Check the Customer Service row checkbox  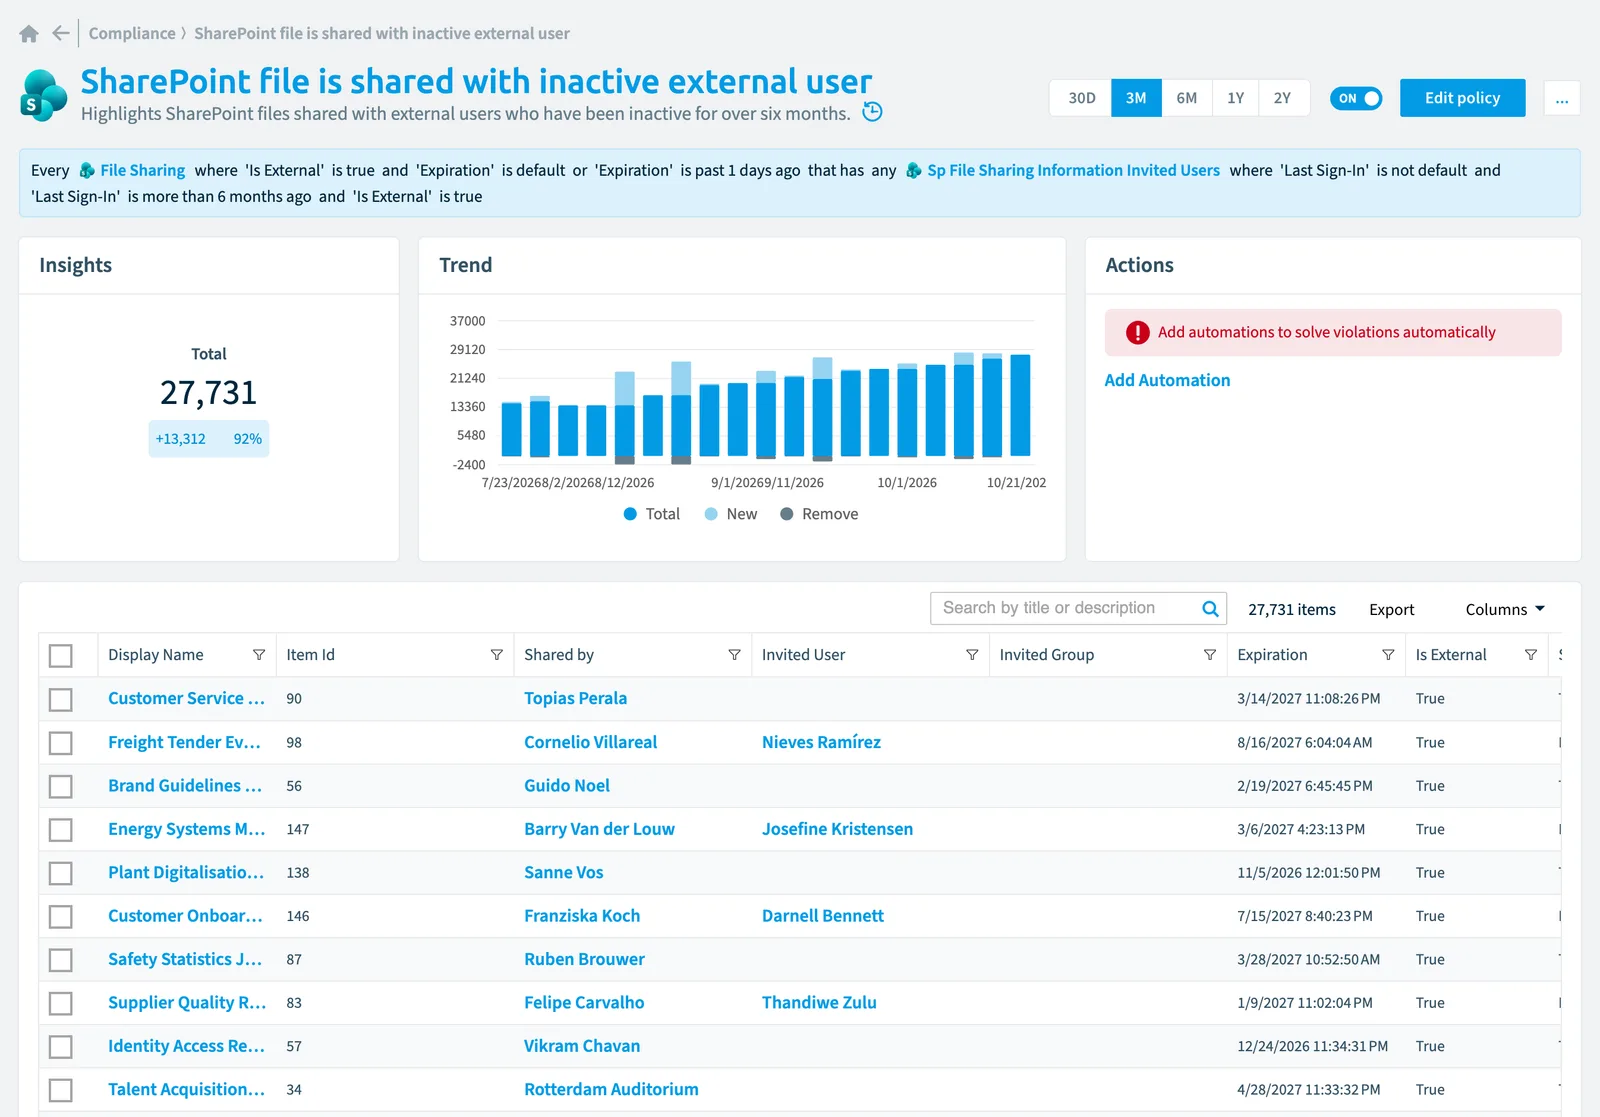coord(61,699)
